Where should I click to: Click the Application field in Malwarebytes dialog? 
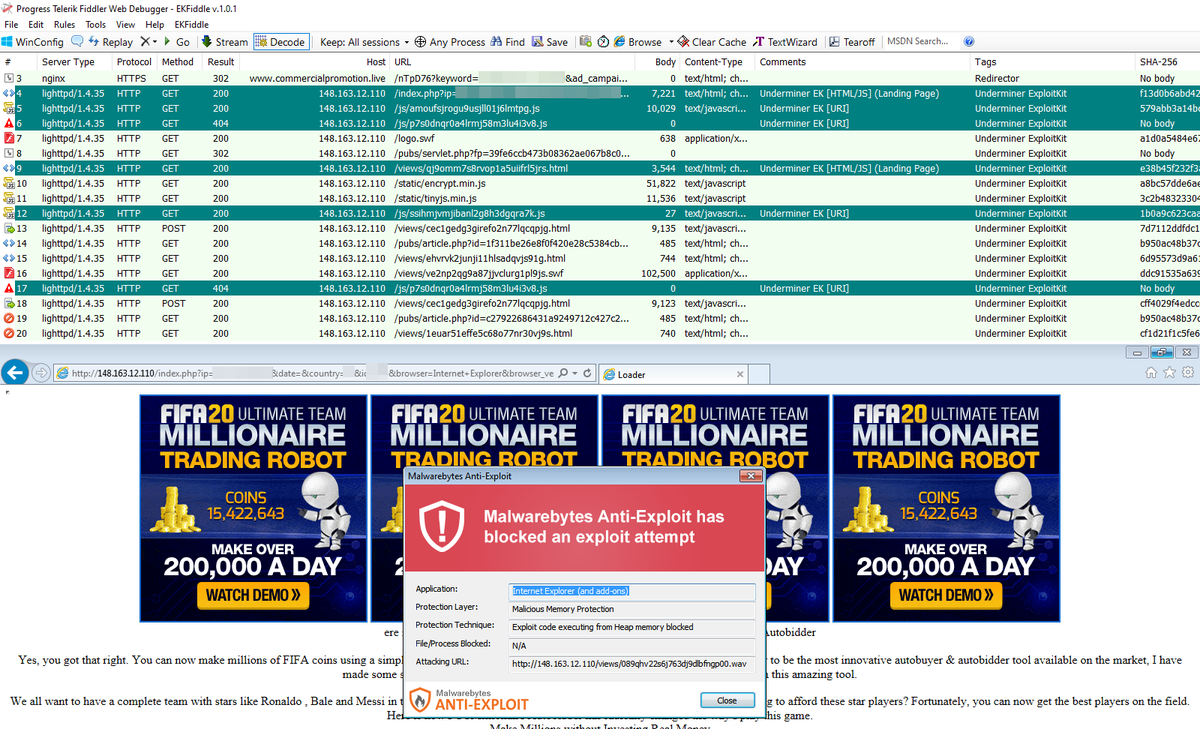633,590
